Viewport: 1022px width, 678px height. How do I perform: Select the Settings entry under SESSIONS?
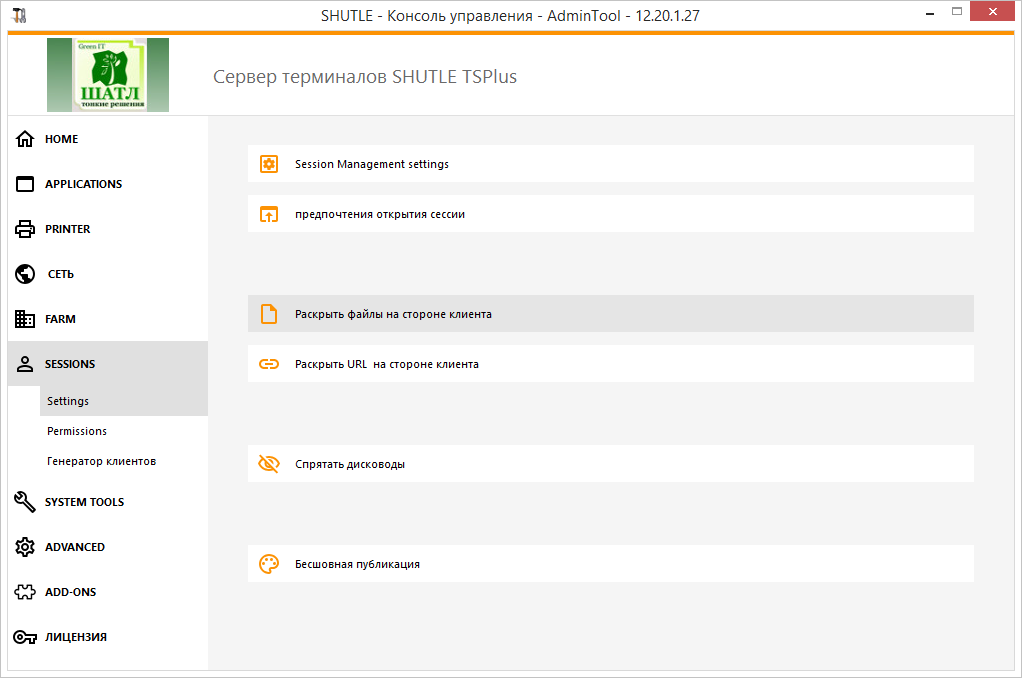tap(67, 400)
